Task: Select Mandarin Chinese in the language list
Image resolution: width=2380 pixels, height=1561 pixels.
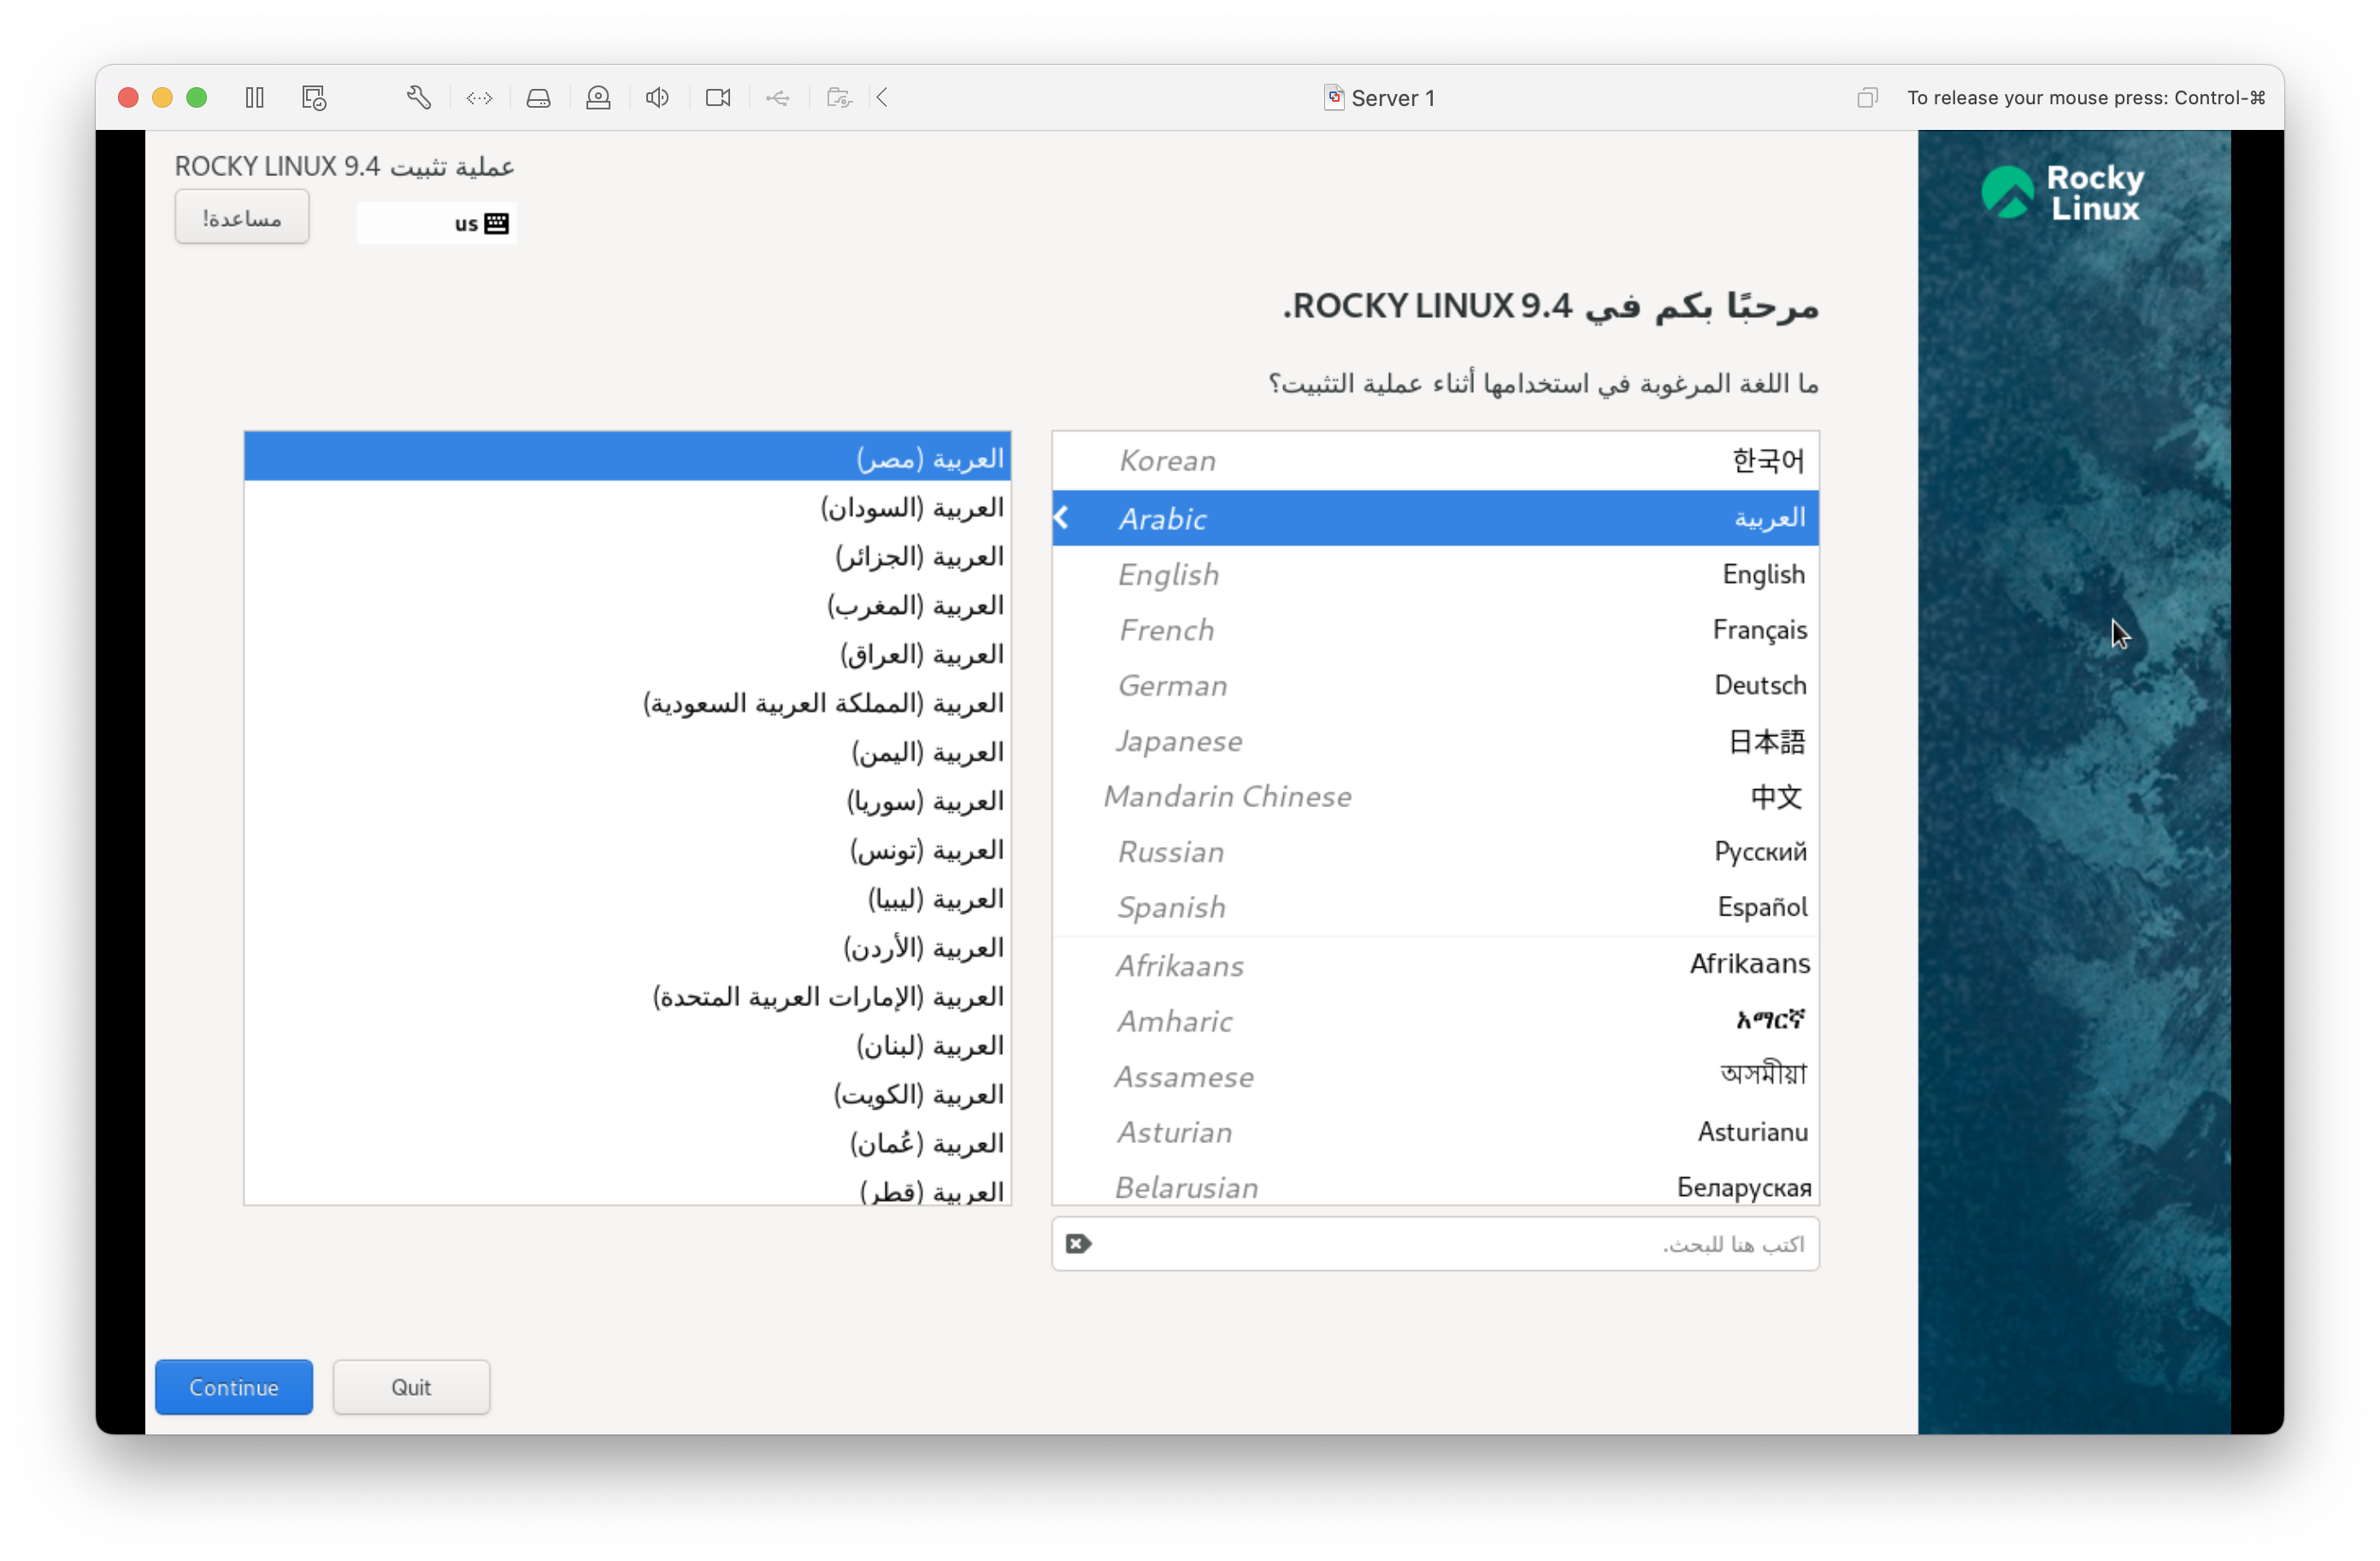Action: tap(1435, 796)
